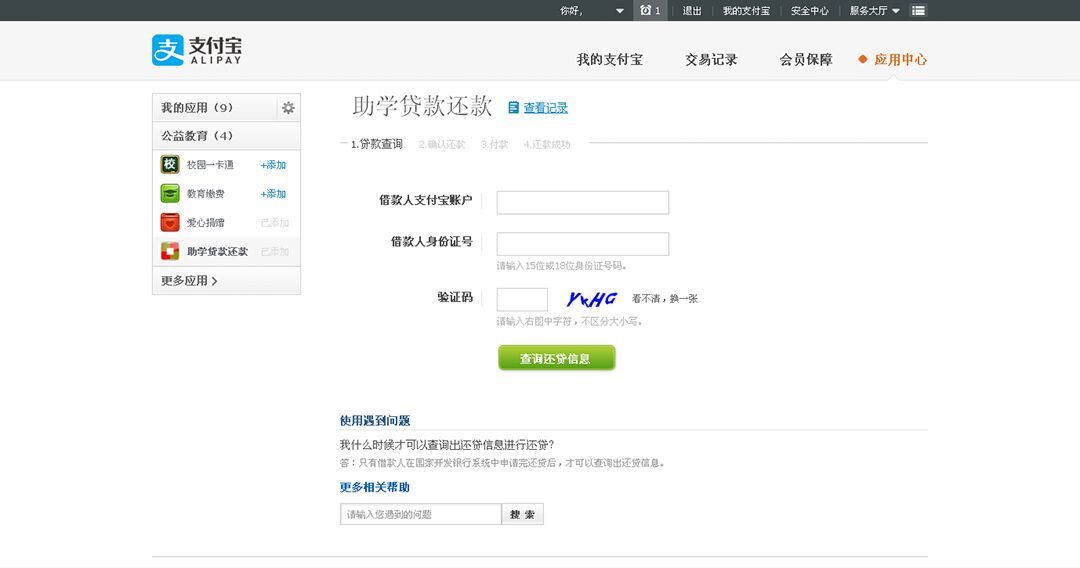
Task: Switch to 我的支付宝 main tab
Action: point(609,60)
